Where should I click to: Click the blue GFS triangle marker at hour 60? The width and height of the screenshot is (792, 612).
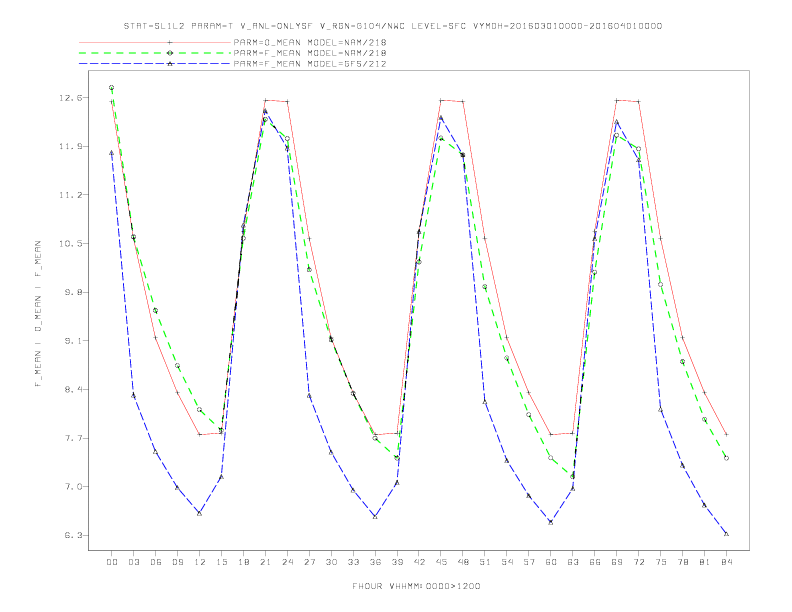(x=551, y=522)
